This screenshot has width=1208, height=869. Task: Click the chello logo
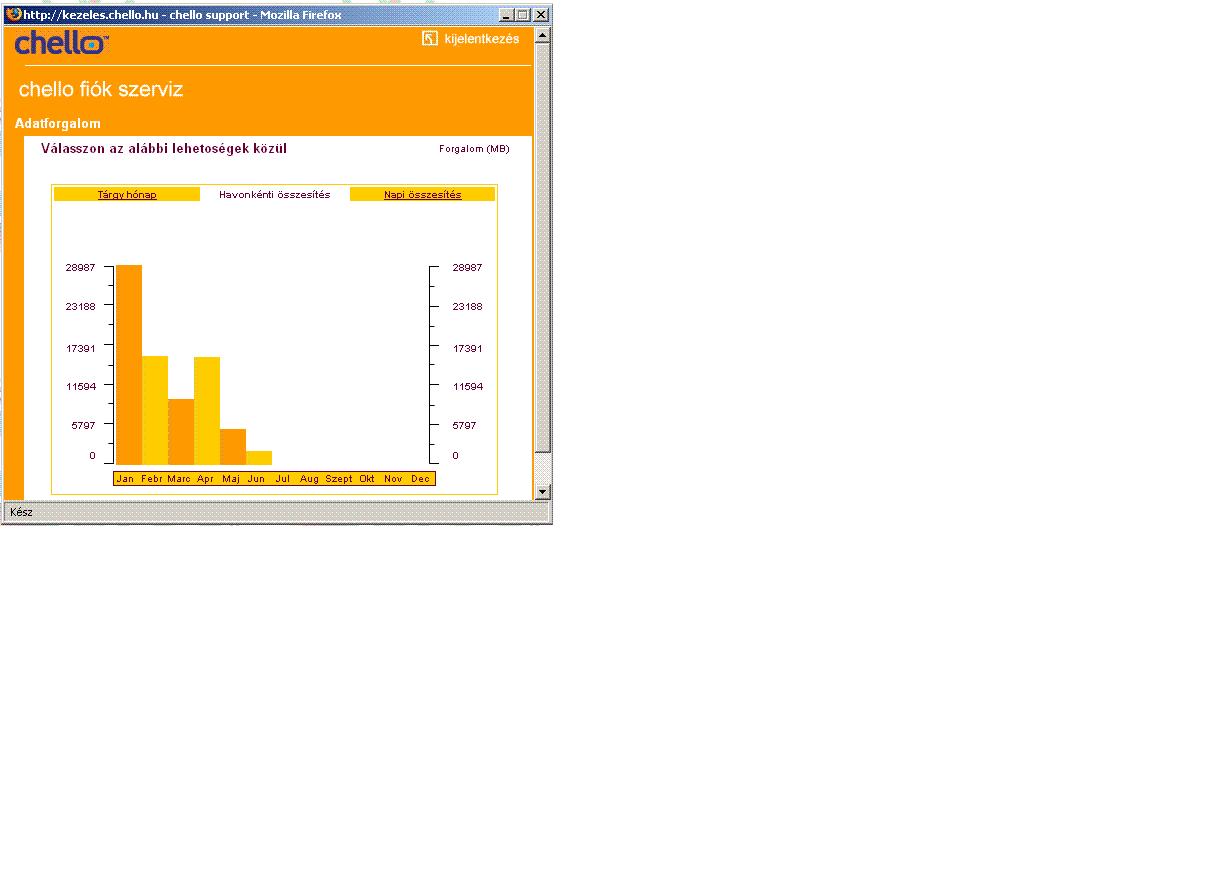pos(61,43)
